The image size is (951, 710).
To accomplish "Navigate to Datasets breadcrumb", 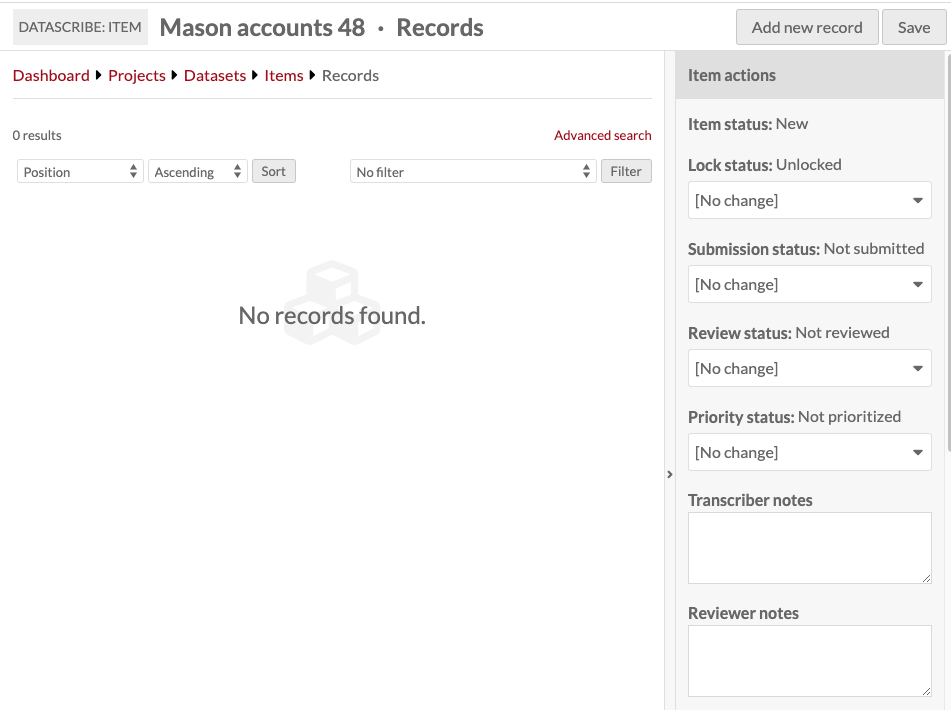I will coord(215,75).
